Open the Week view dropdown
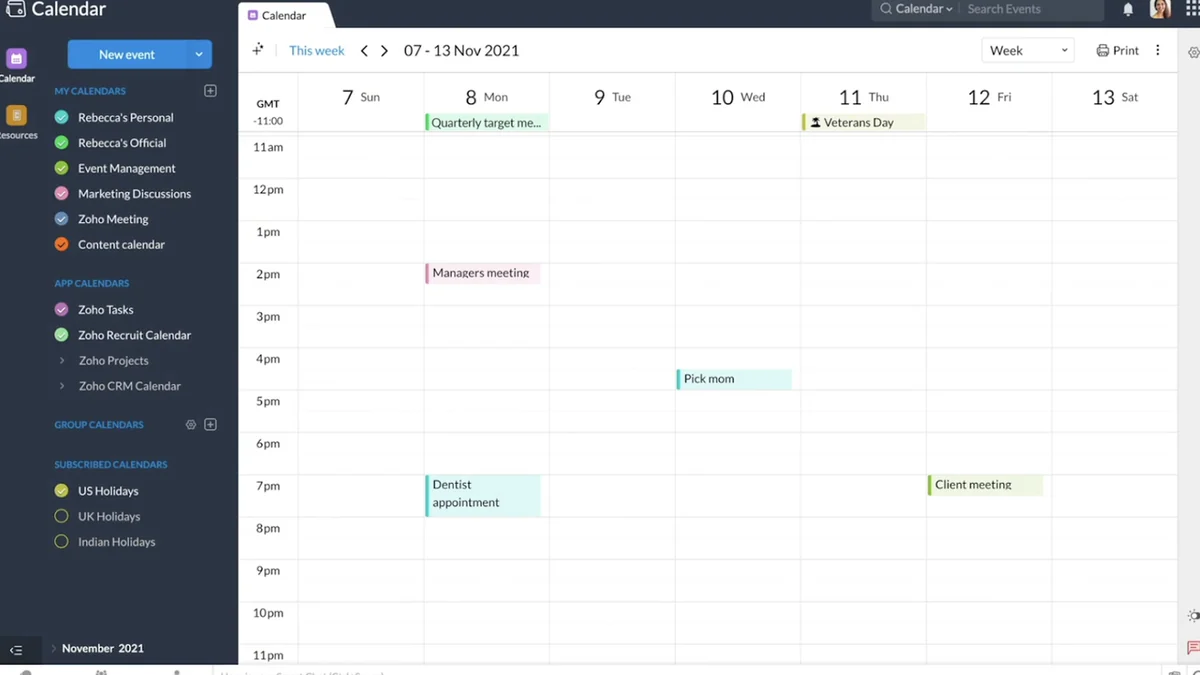1200x675 pixels. pyautogui.click(x=1028, y=51)
